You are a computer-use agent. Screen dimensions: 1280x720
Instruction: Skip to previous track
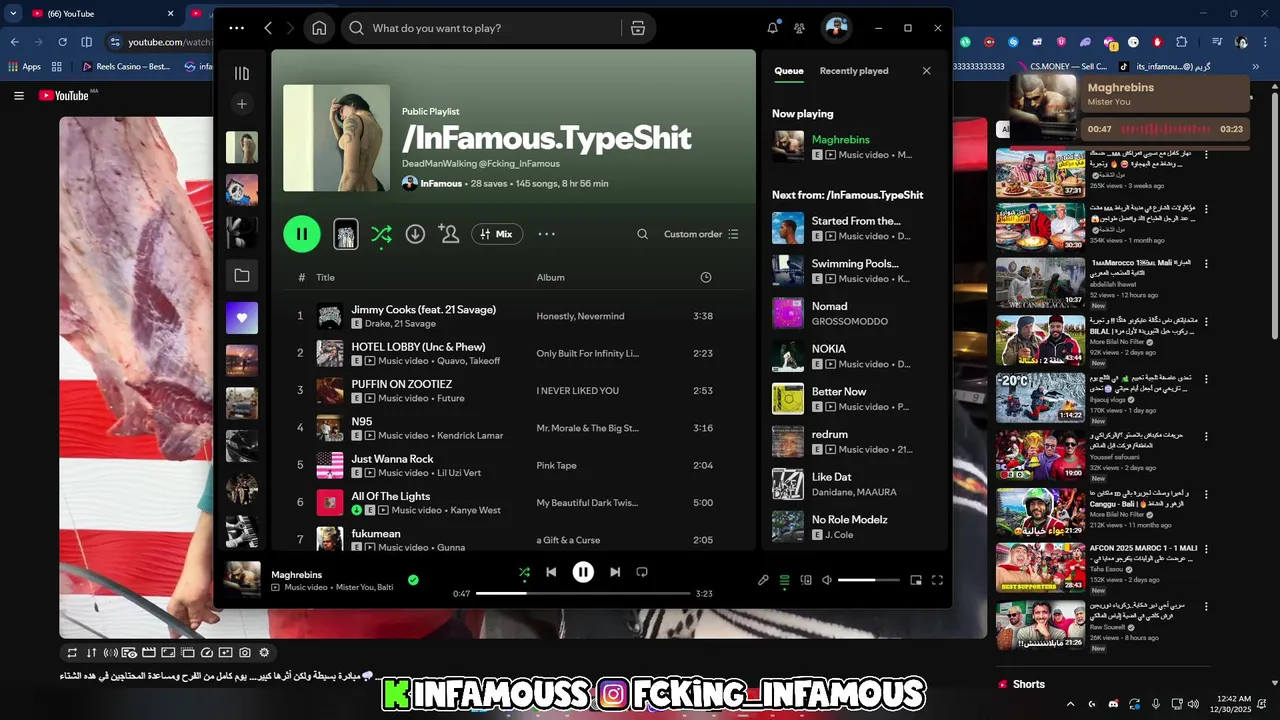(551, 572)
